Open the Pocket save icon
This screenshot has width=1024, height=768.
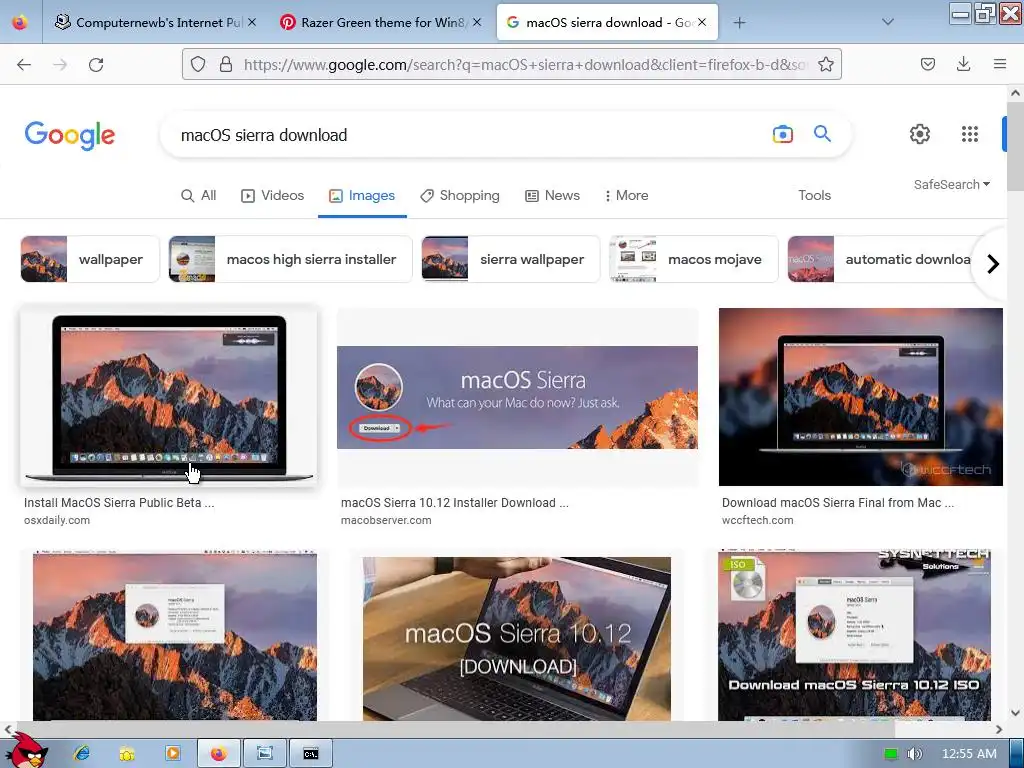coord(927,64)
